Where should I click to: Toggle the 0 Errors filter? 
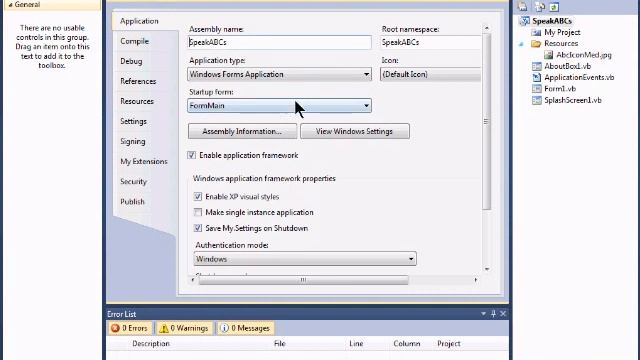pyautogui.click(x=129, y=328)
